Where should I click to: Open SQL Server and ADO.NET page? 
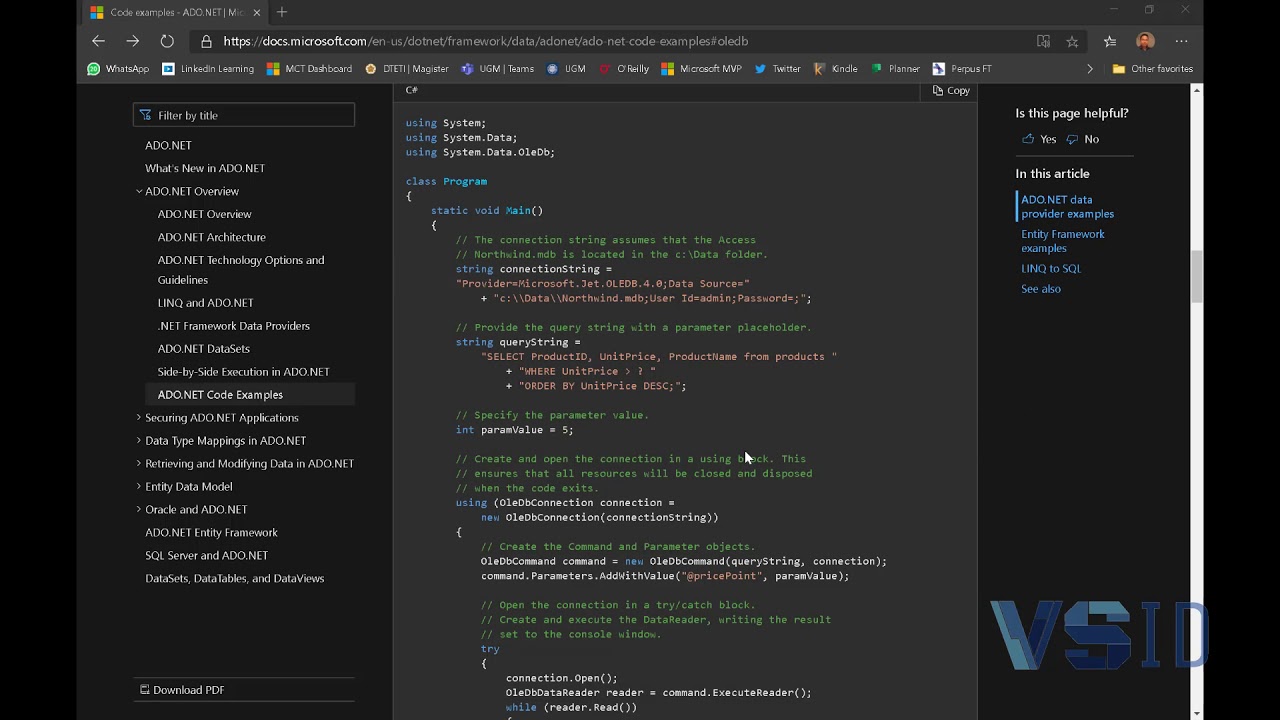[x=206, y=556]
